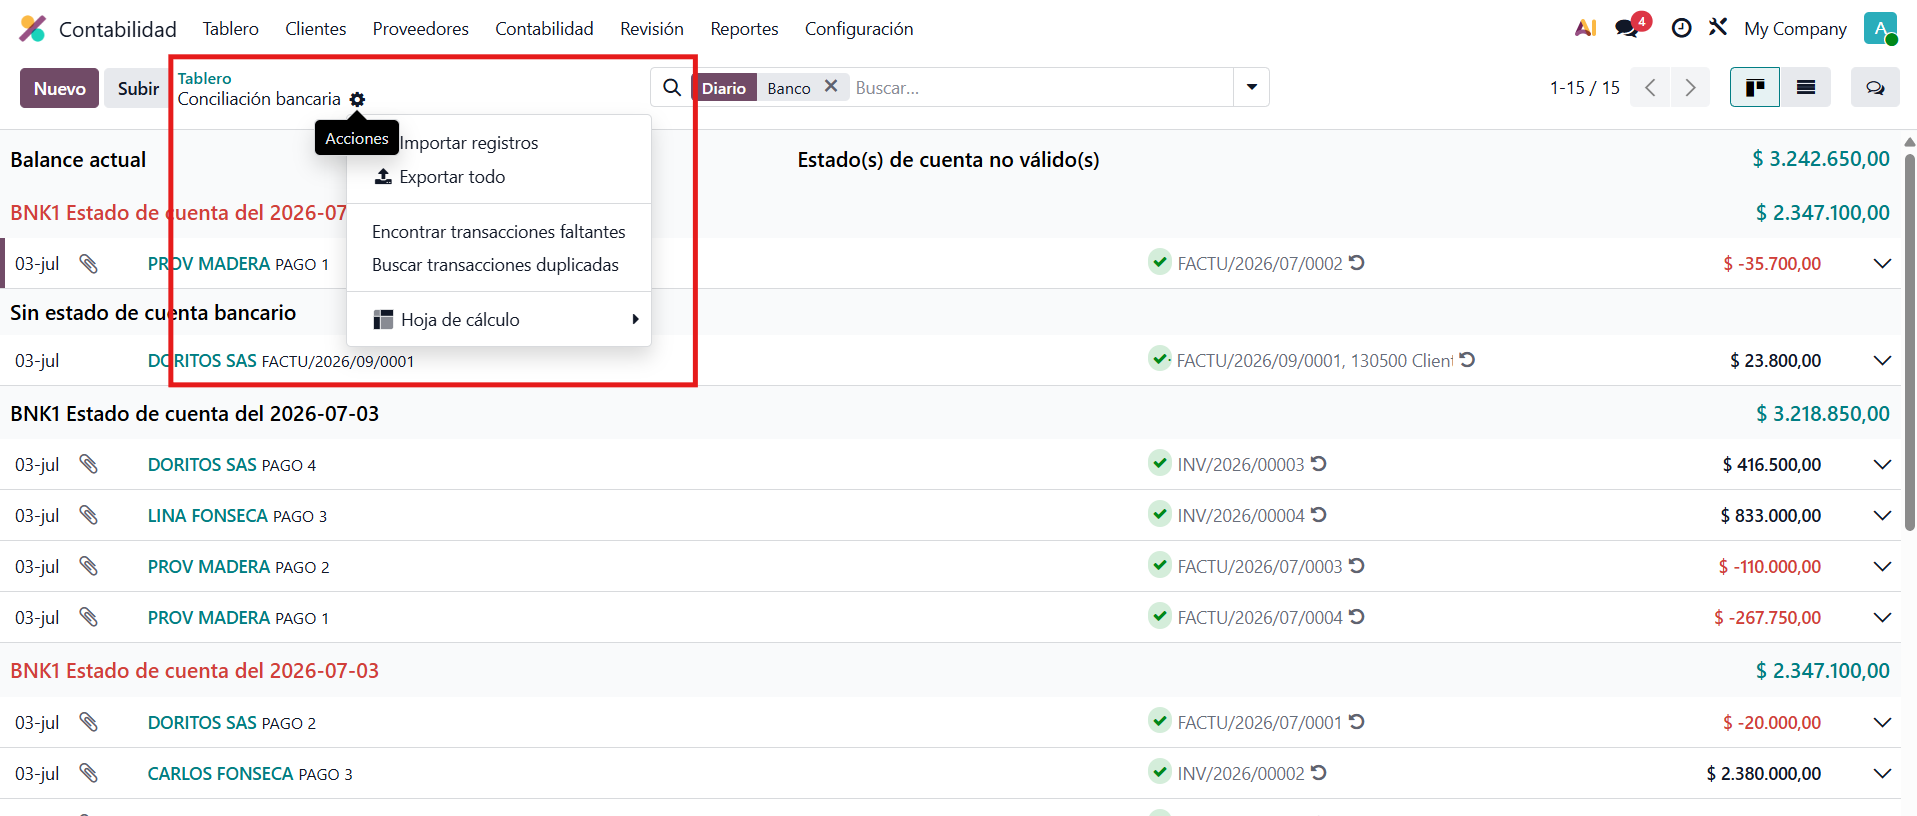This screenshot has height=816, width=1917.
Task: Undo reconciliation for INV/2026/00003
Action: click(1319, 464)
